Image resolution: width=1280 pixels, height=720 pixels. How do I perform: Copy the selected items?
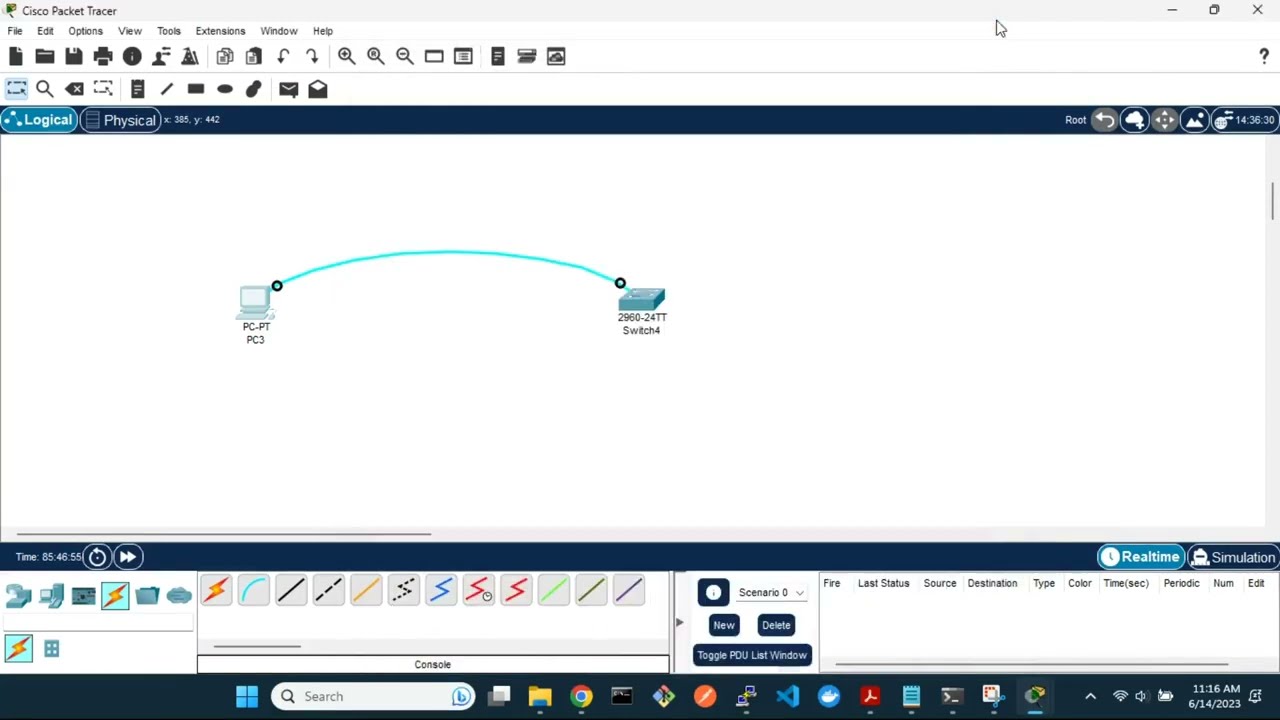tap(225, 56)
